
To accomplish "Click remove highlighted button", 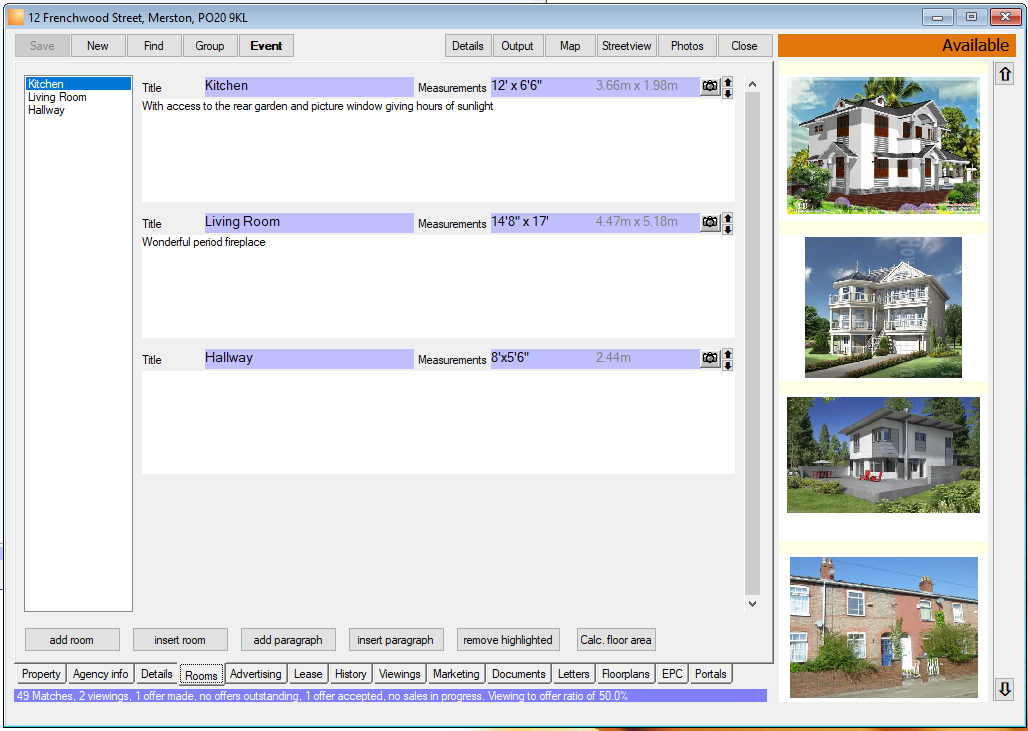I will point(508,640).
